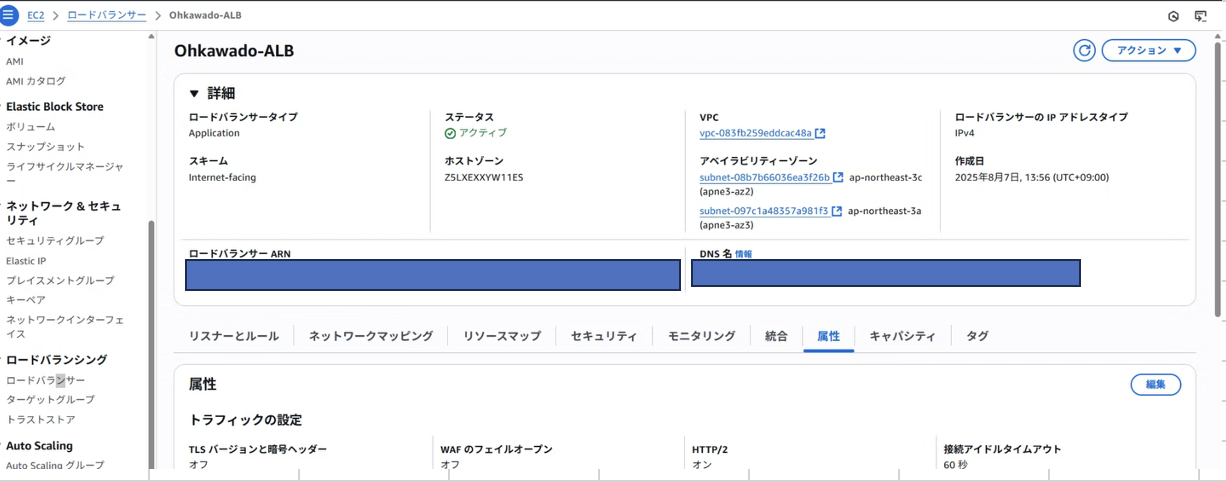1226x482 pixels.
Task: Open AMI カタログ in the sidebar
Action: tap(36, 81)
